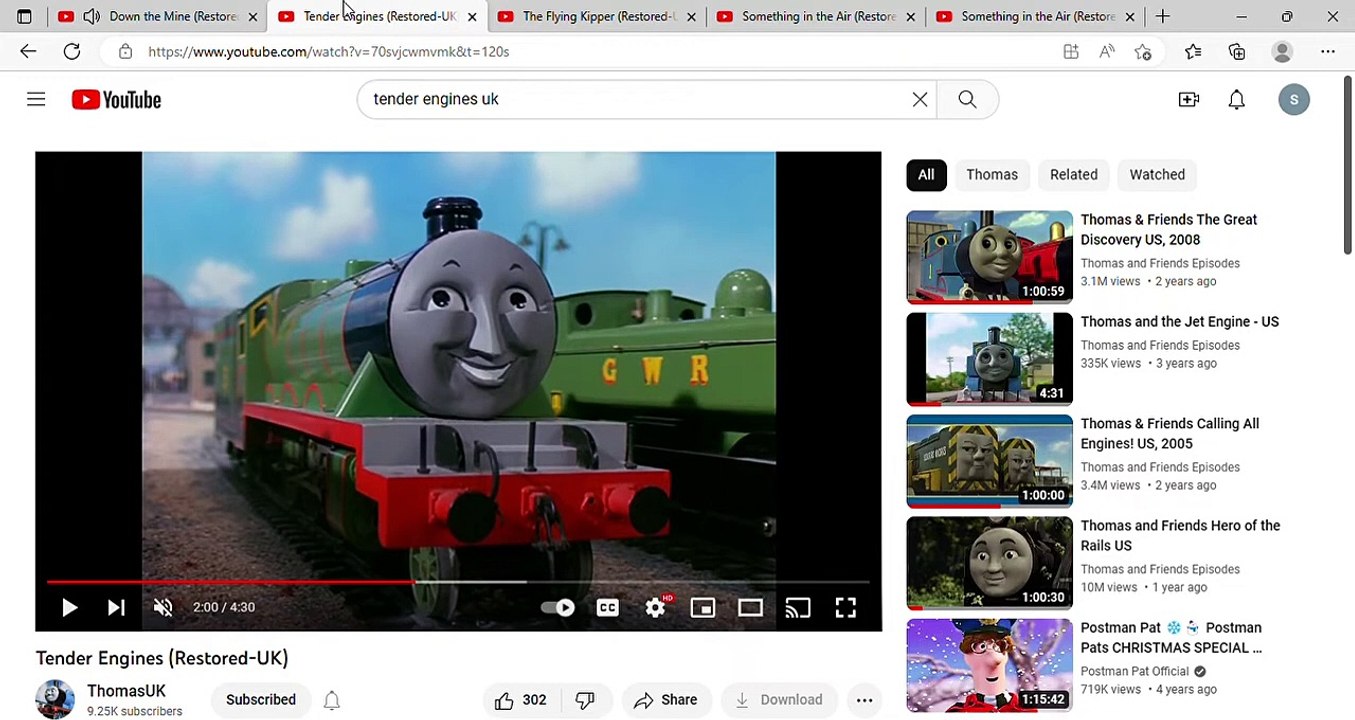View site information lock icon
The height and width of the screenshot is (720, 1355).
coord(125,51)
